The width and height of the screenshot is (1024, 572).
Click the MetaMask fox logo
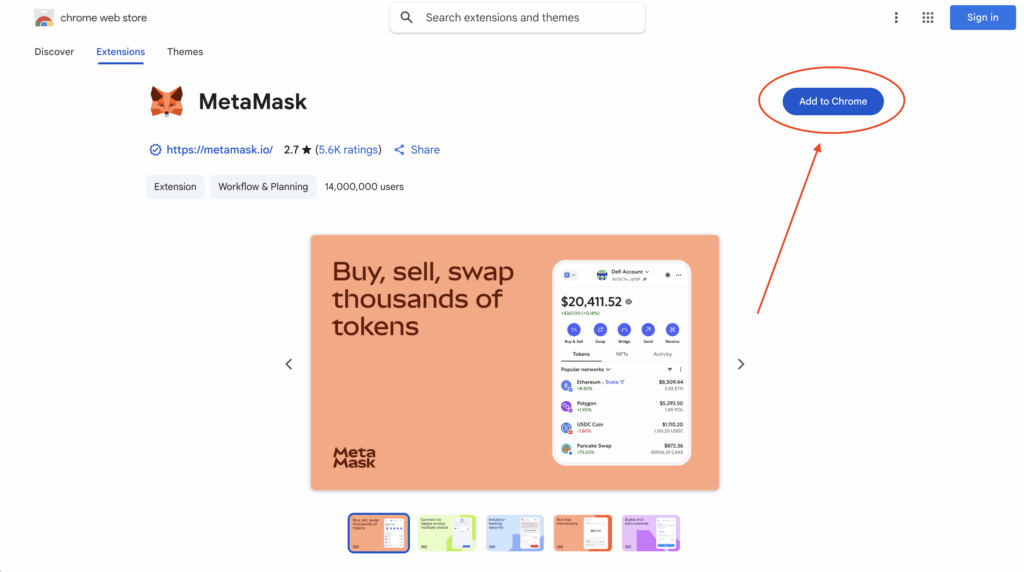(x=167, y=102)
